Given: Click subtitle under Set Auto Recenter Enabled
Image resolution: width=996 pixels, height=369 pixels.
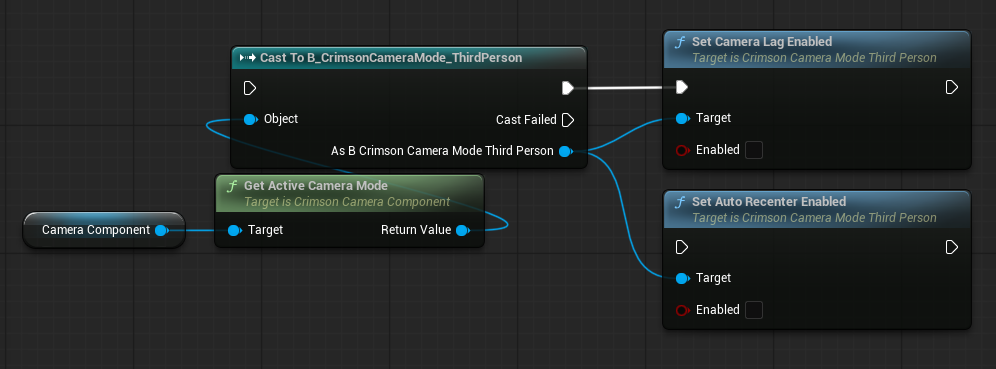Looking at the screenshot, I should click(x=814, y=218).
